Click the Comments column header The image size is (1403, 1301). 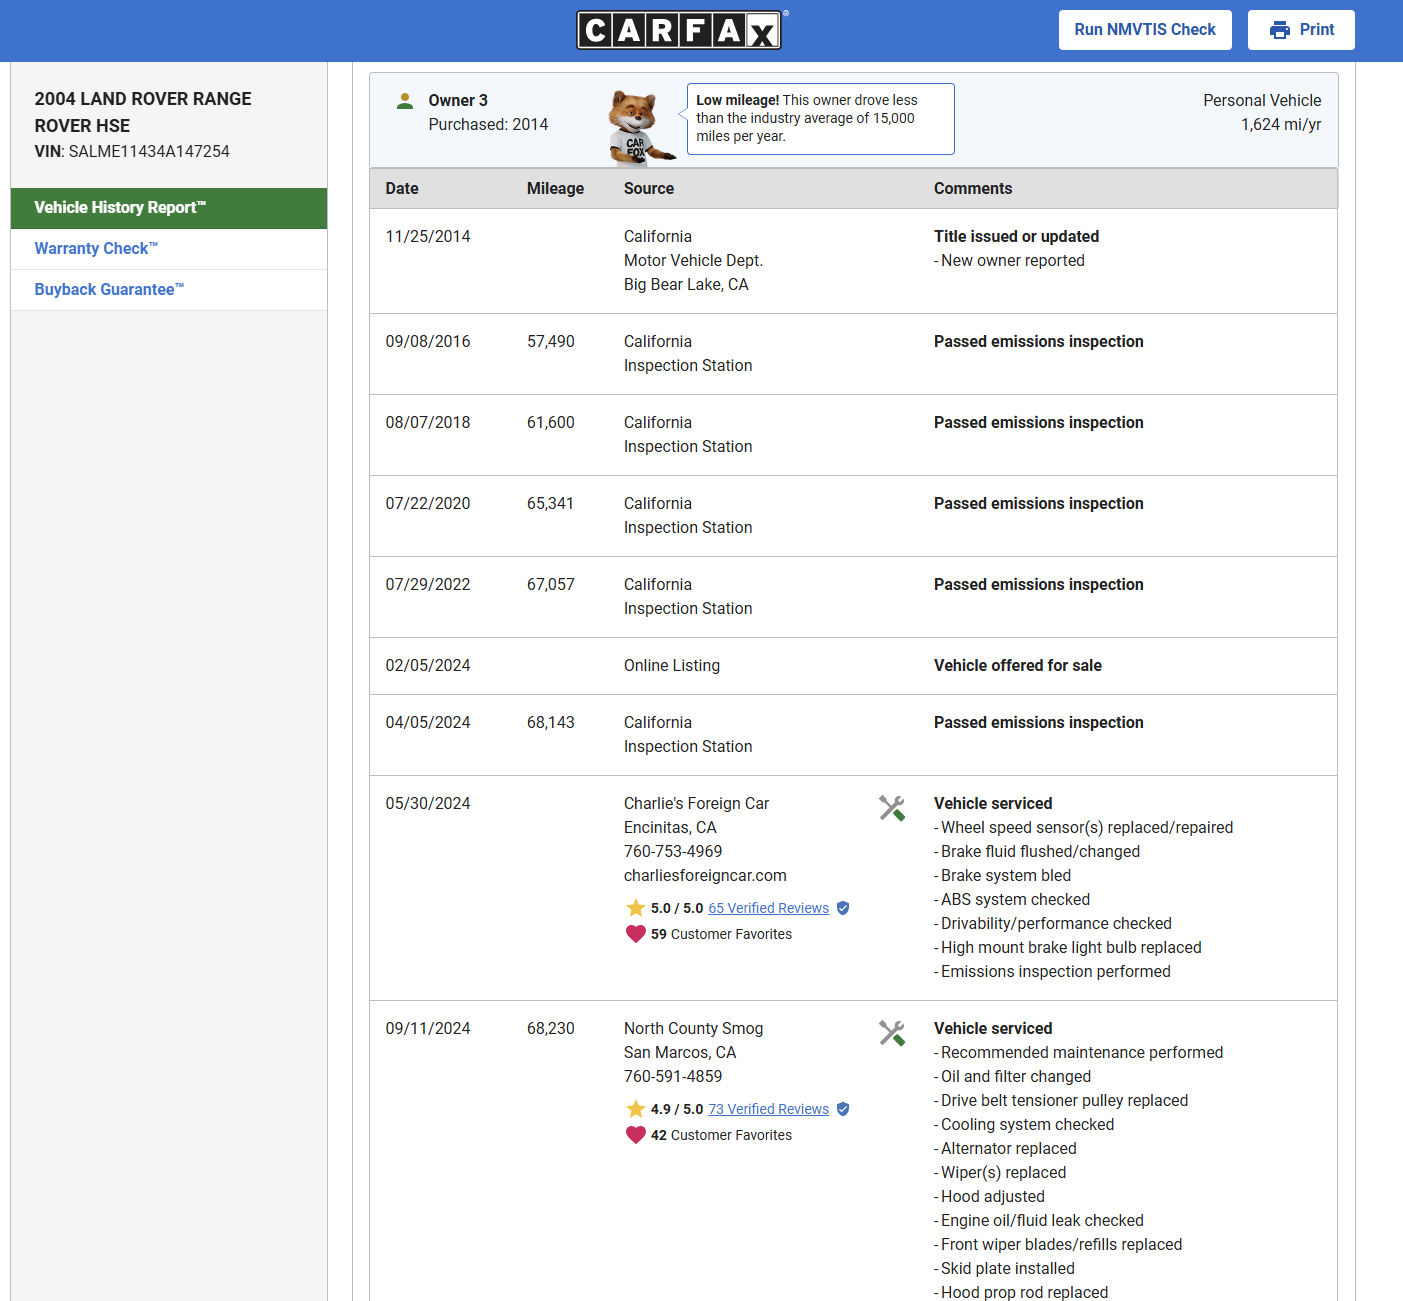point(973,188)
